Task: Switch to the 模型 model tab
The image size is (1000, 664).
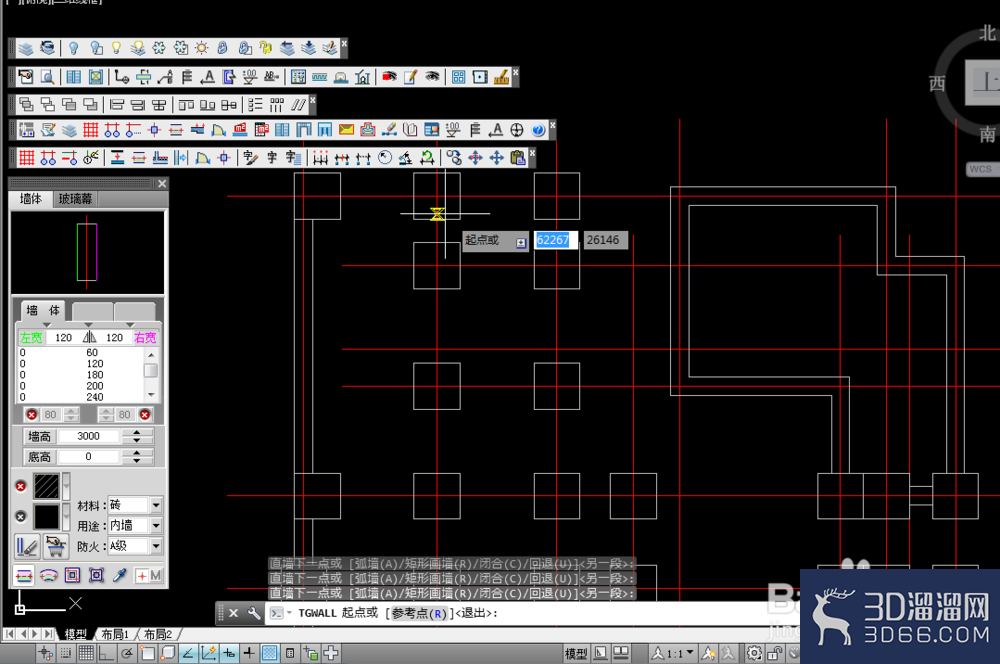Action: (75, 634)
